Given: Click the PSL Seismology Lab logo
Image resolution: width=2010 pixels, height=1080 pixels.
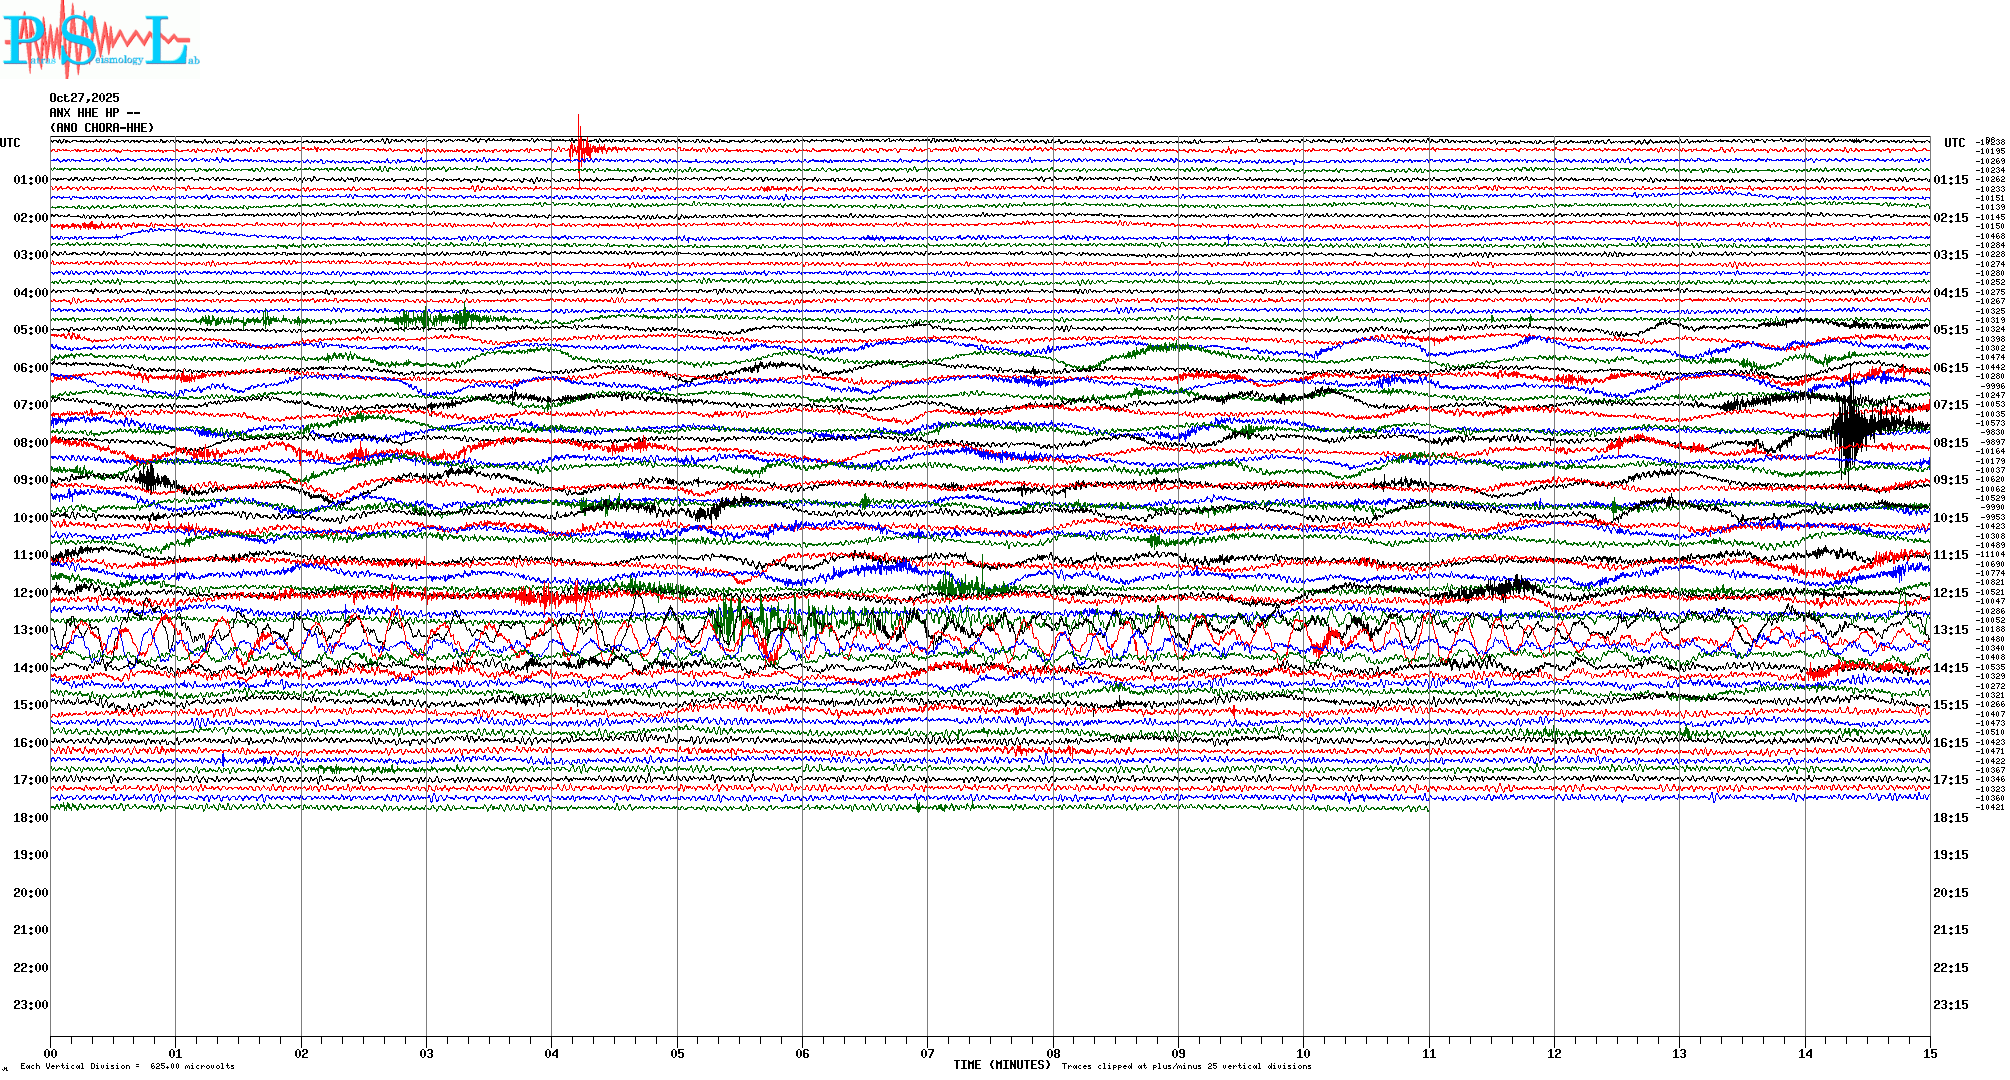Looking at the screenshot, I should (98, 40).
